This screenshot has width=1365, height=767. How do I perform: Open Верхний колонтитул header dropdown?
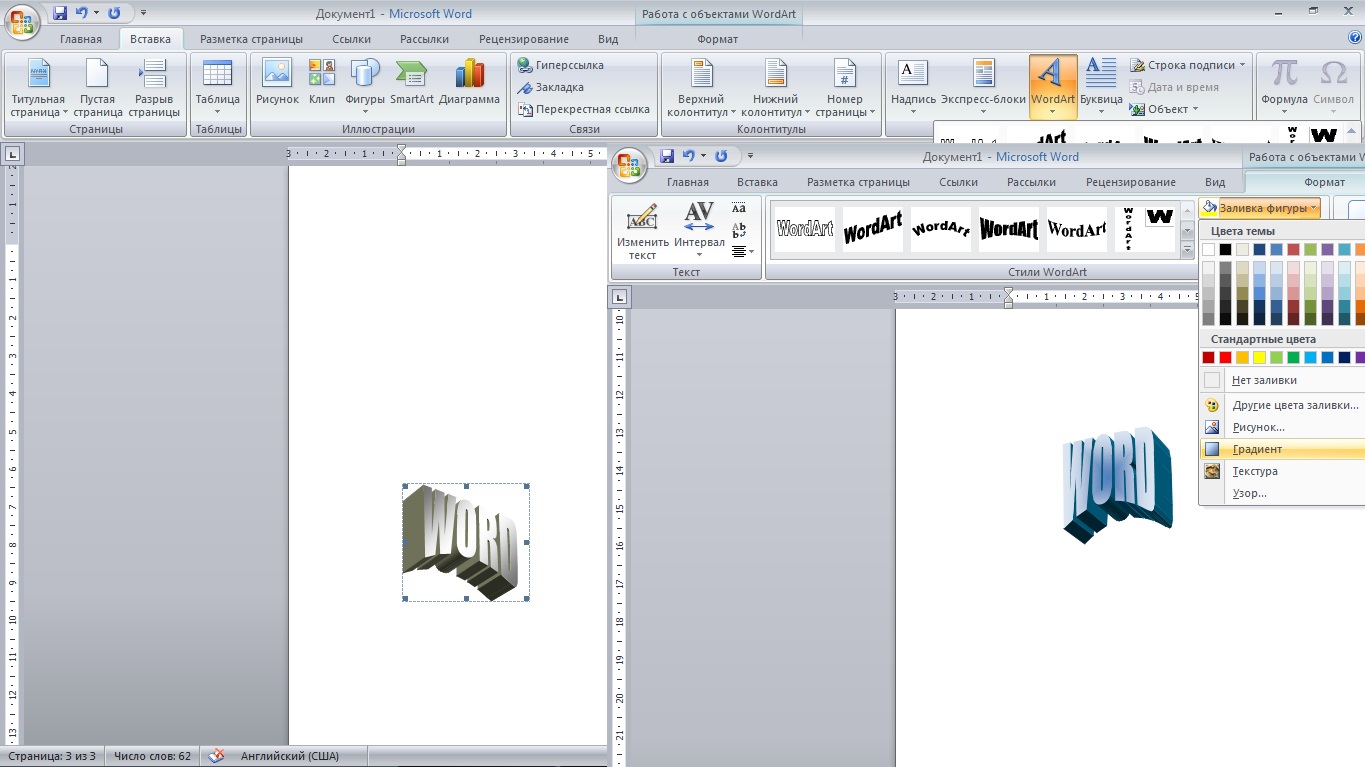701,88
